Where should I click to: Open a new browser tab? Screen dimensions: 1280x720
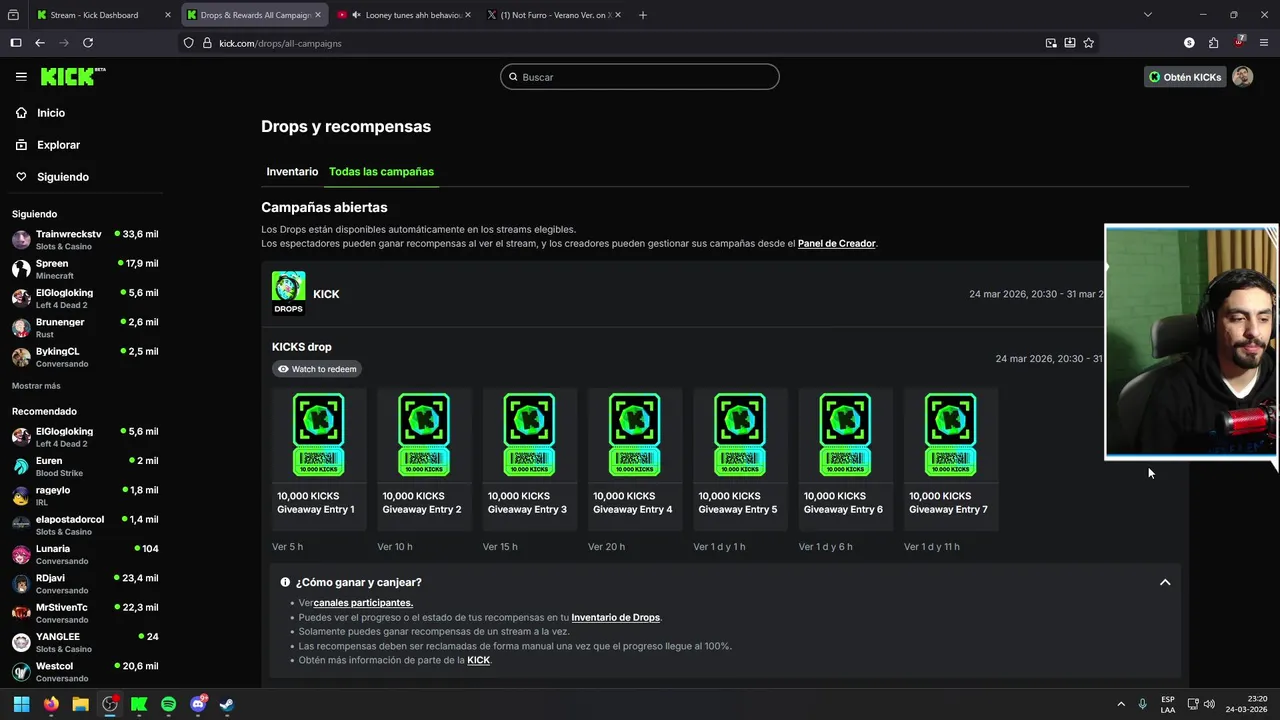pyautogui.click(x=643, y=15)
